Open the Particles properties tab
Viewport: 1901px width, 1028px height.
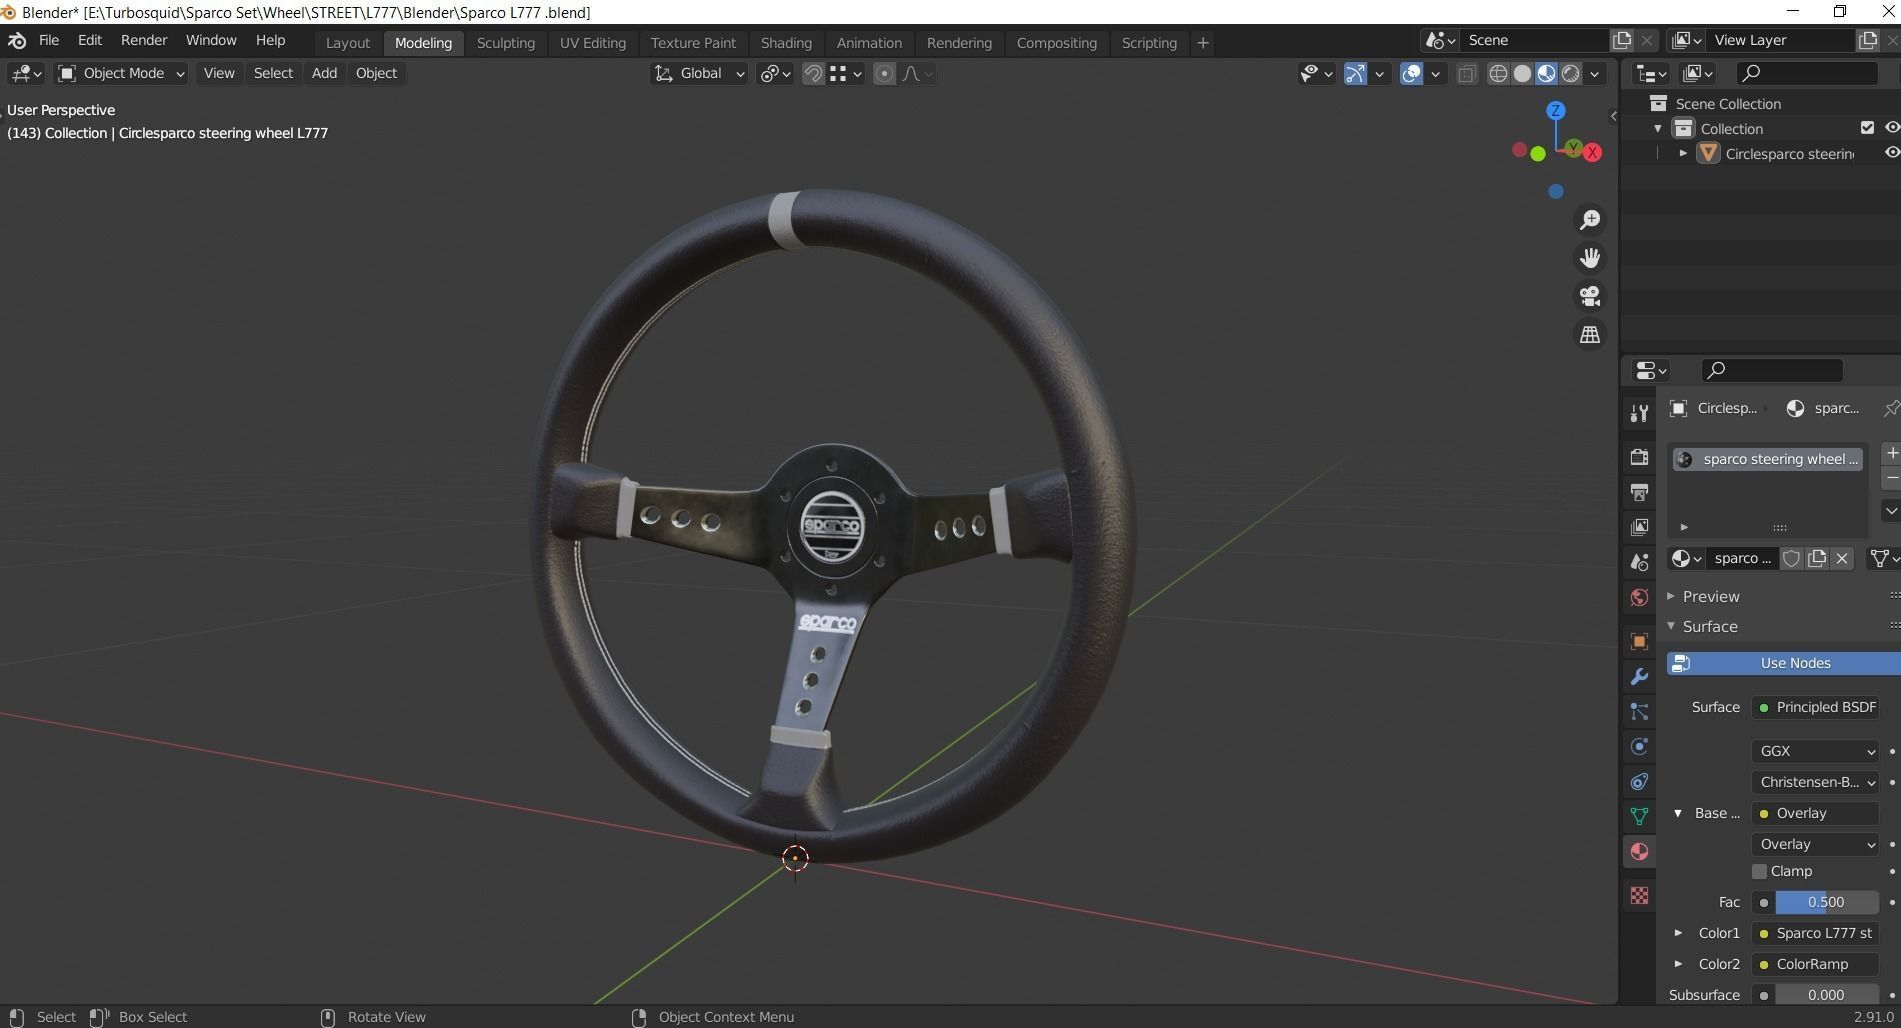point(1639,712)
